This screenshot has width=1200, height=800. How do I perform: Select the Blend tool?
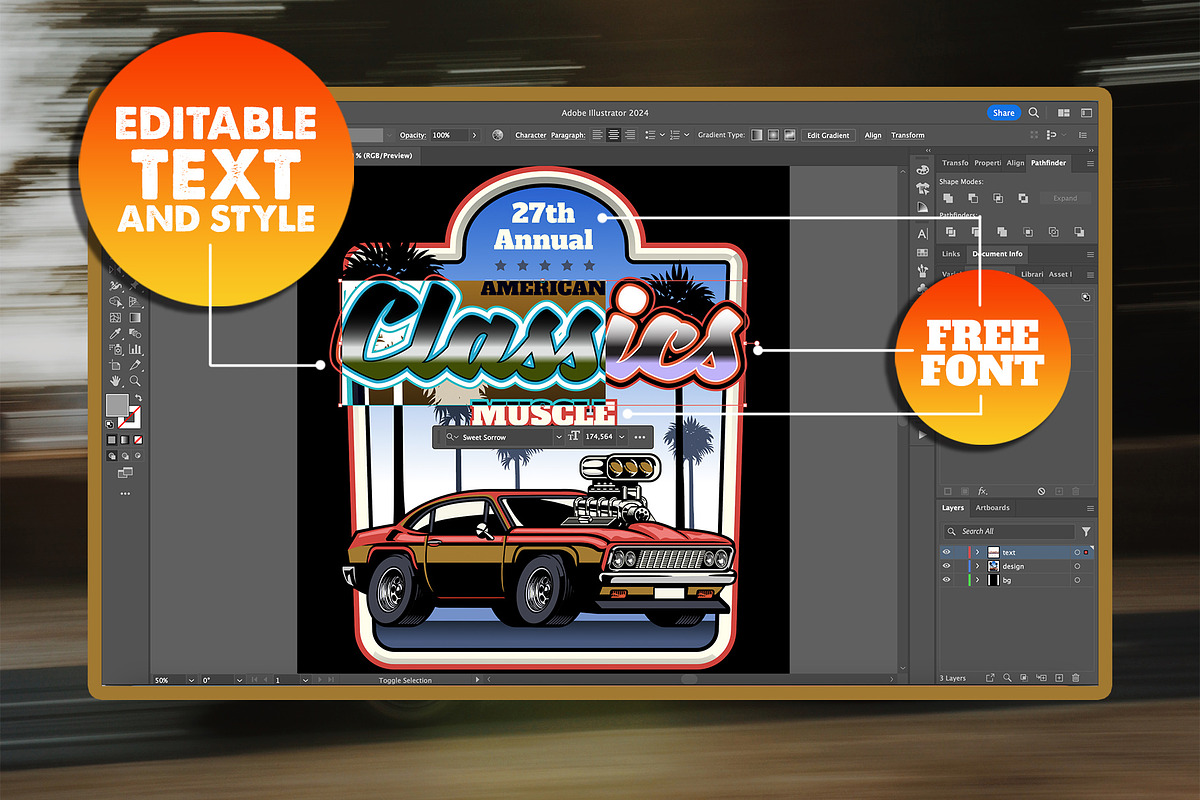coord(135,333)
